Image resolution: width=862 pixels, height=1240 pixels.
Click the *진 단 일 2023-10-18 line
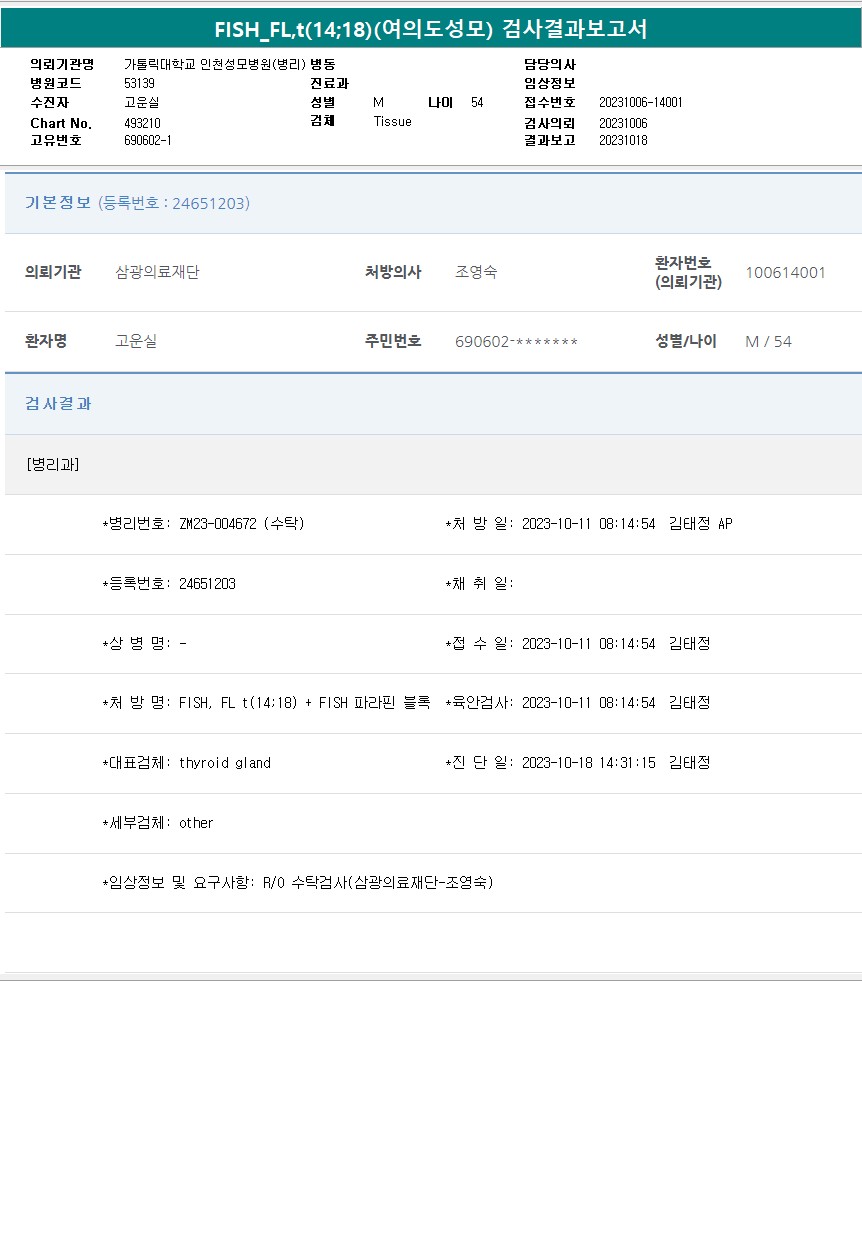pyautogui.click(x=578, y=763)
